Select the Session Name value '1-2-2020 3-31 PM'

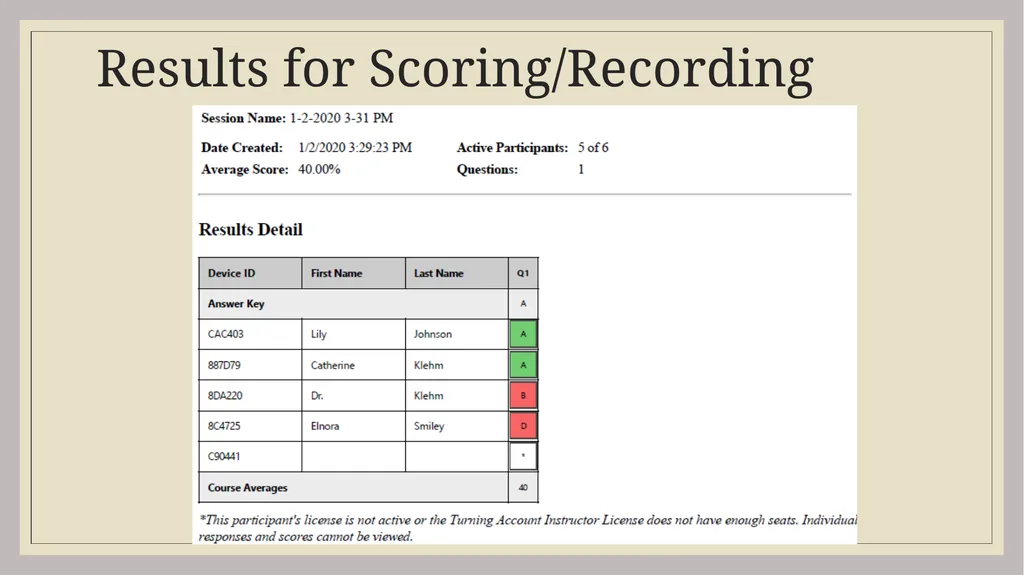point(342,118)
